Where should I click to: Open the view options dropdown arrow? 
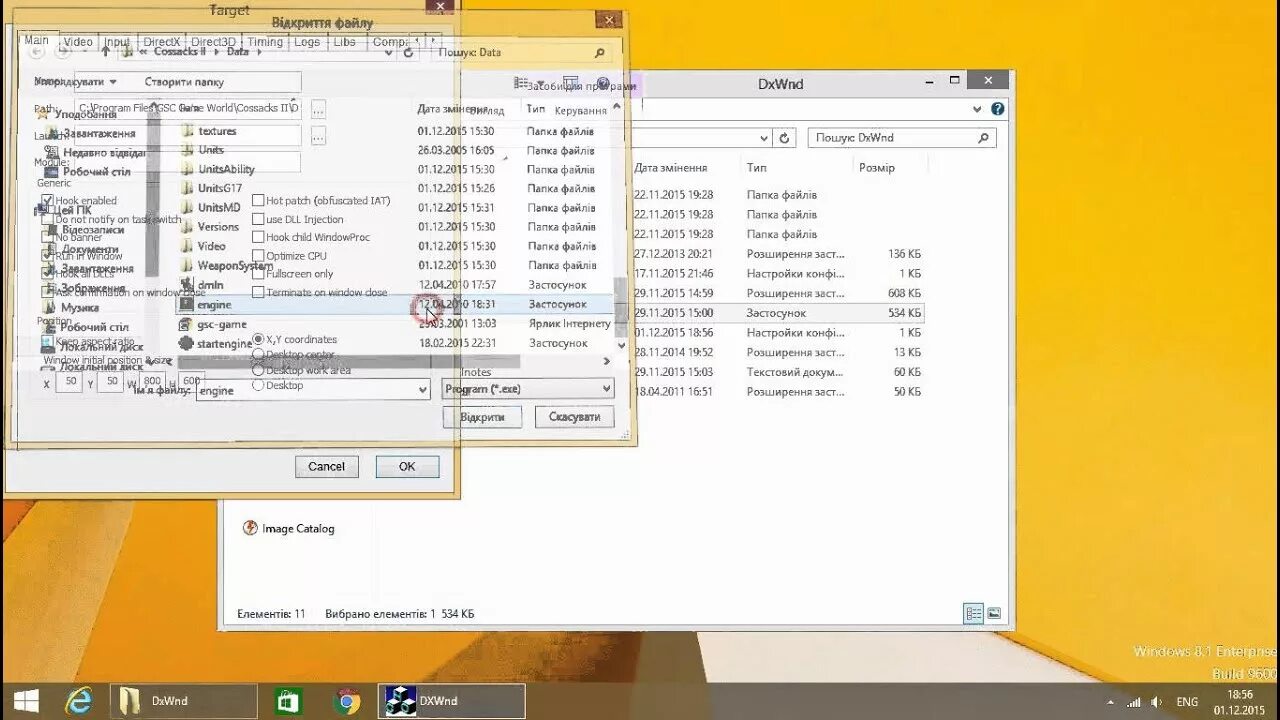tap(539, 85)
